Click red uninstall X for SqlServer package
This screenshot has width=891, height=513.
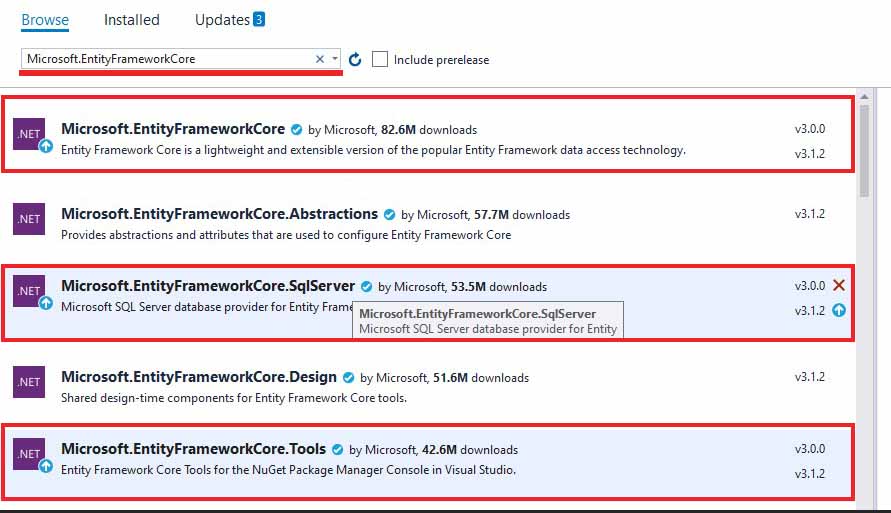839,285
